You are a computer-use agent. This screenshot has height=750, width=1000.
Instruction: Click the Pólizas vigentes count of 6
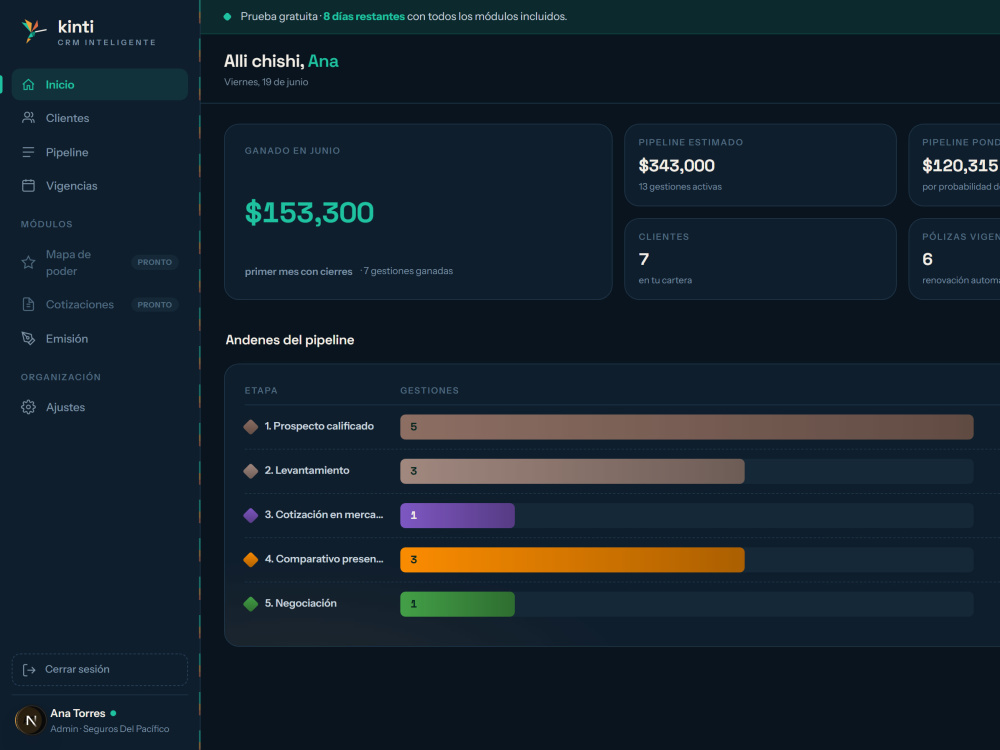pyautogui.click(x=927, y=260)
